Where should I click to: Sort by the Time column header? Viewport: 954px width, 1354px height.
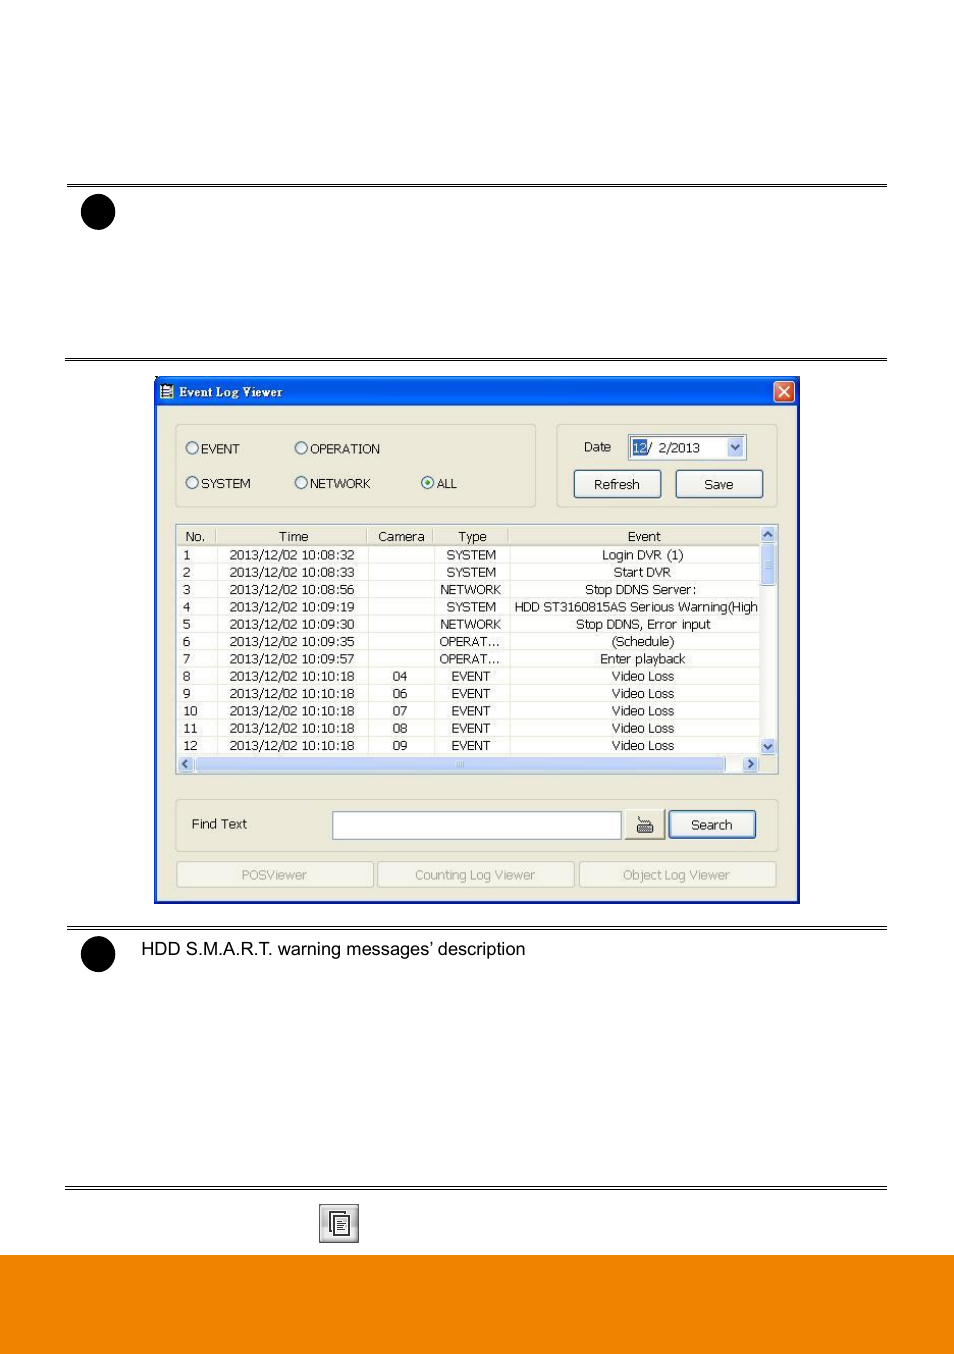[293, 536]
